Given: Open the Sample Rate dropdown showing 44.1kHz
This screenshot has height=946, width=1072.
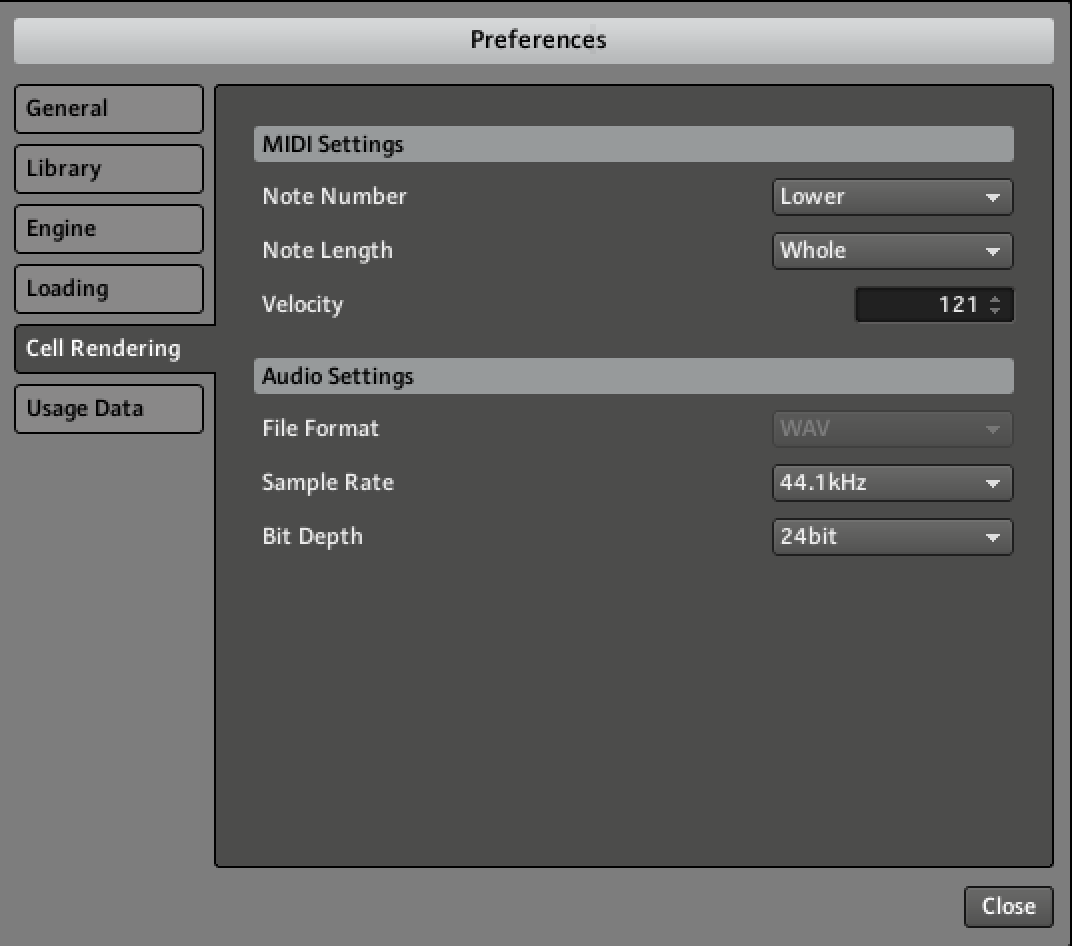Looking at the screenshot, I should click(892, 483).
